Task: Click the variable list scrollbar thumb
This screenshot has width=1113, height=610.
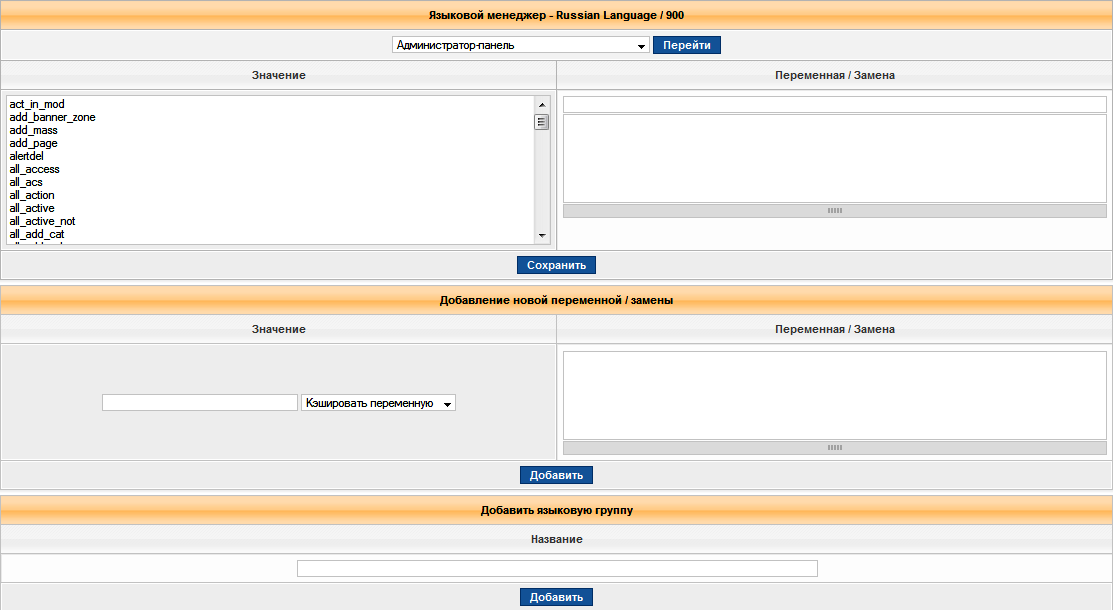Action: coord(542,122)
